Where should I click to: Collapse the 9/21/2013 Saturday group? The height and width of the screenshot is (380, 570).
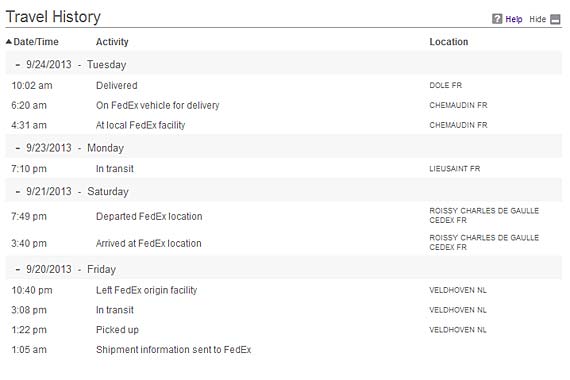coord(17,192)
